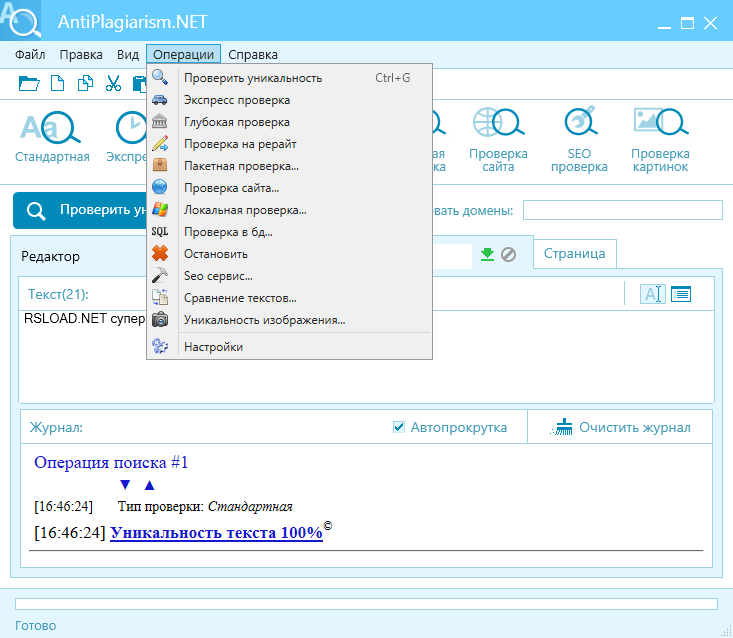This screenshot has height=638, width=733.
Task: Toggle the text cursor mode icon
Action: pyautogui.click(x=652, y=294)
